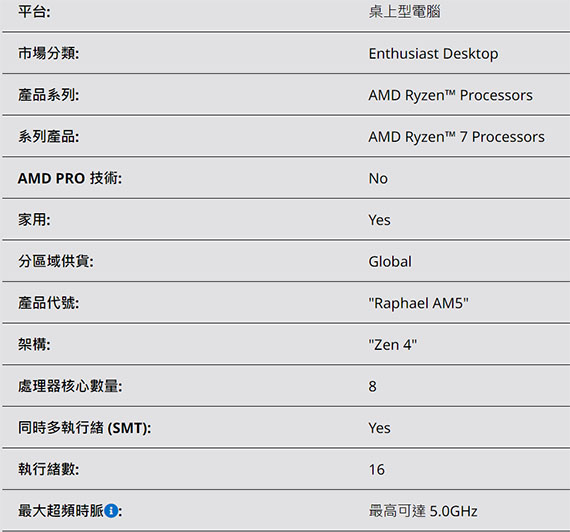The width and height of the screenshot is (570, 532).
Task: Click the 產品代號 label
Action: pos(48,303)
